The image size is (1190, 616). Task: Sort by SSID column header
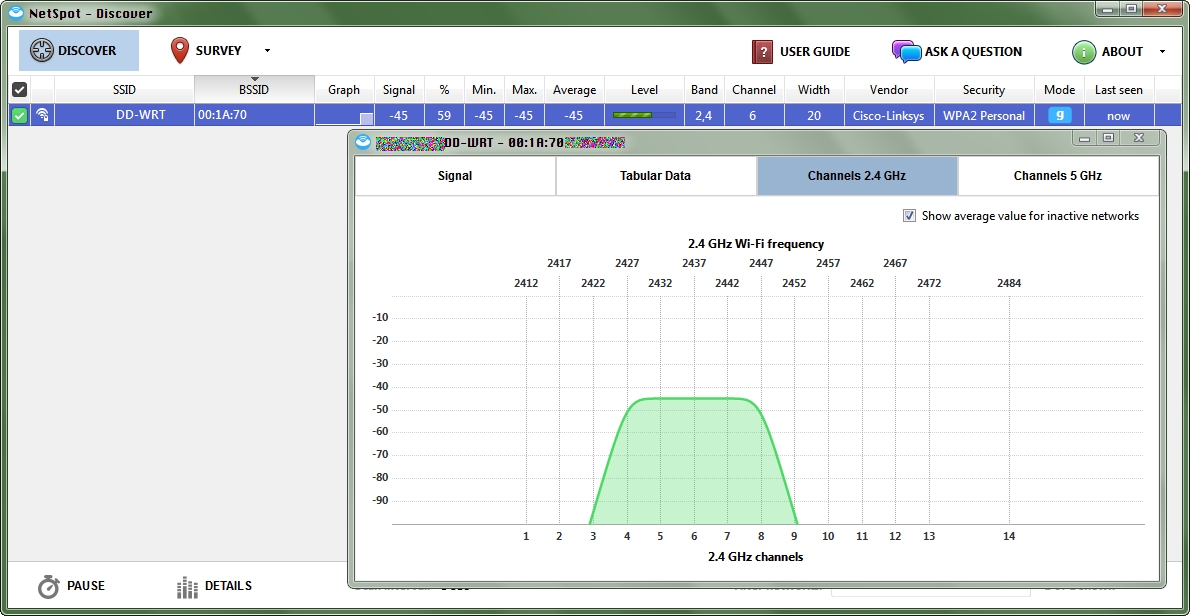click(124, 90)
